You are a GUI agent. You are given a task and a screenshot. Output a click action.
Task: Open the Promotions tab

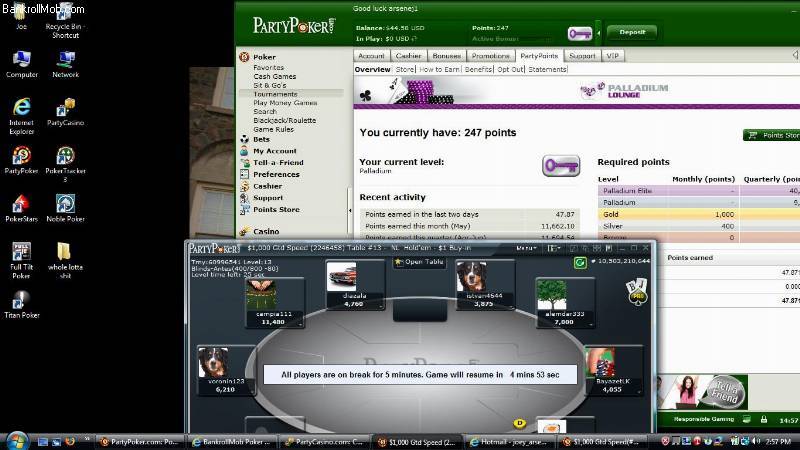point(490,56)
